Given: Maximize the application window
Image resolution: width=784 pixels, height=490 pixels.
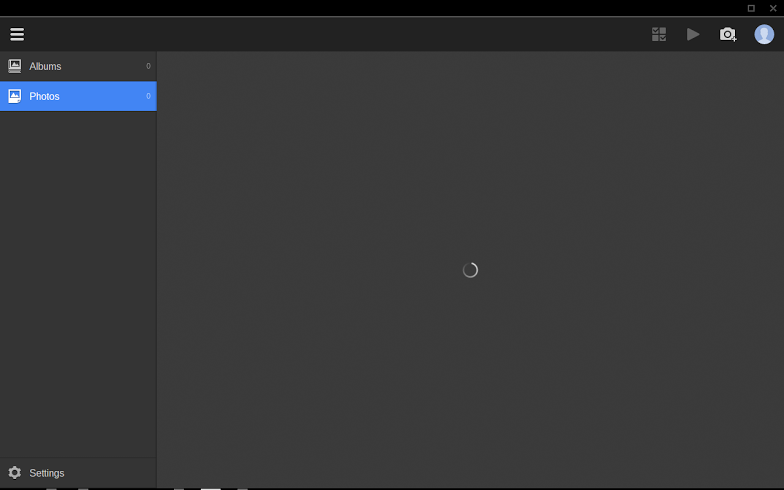Looking at the screenshot, I should 751,8.
